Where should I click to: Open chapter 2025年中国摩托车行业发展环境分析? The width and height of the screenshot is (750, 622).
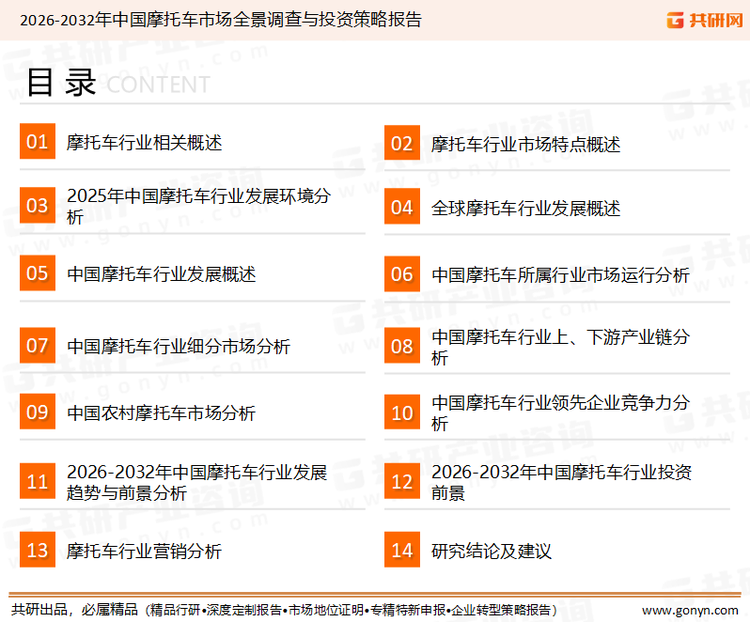coord(199,206)
